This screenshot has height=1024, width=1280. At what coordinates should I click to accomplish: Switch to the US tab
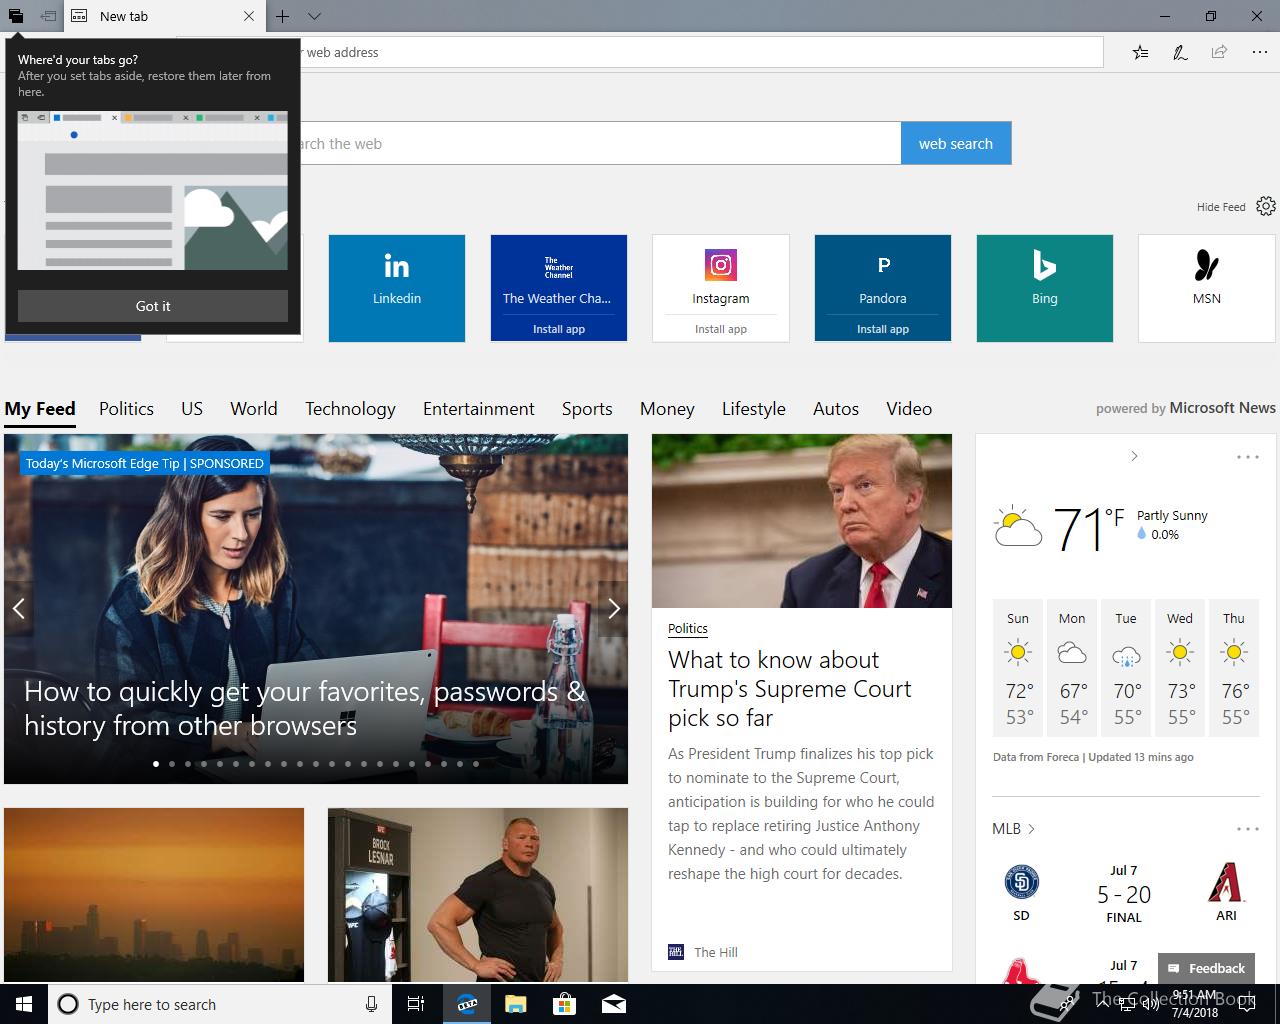(192, 409)
